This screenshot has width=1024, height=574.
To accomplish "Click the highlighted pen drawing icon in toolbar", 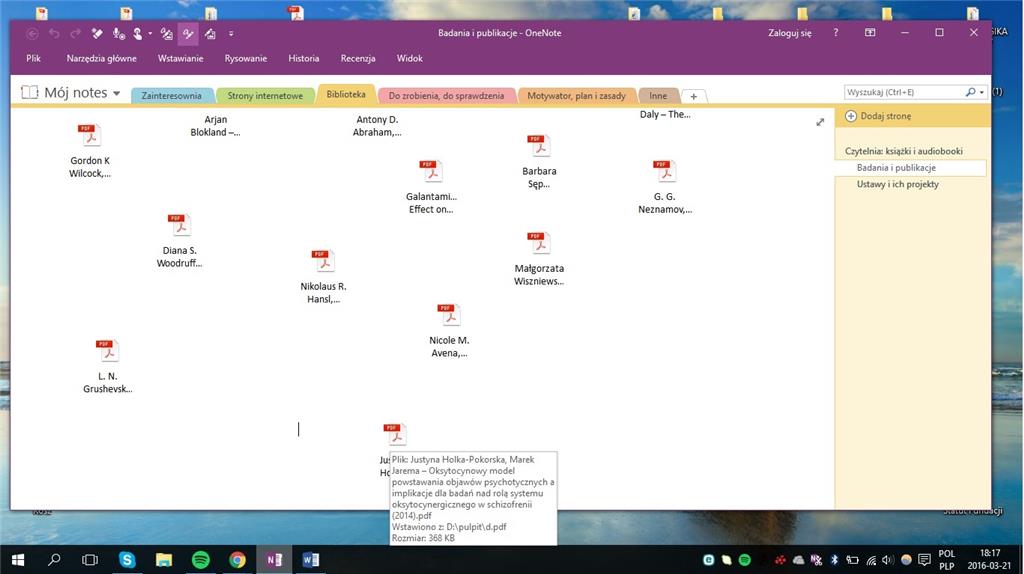I will point(188,33).
